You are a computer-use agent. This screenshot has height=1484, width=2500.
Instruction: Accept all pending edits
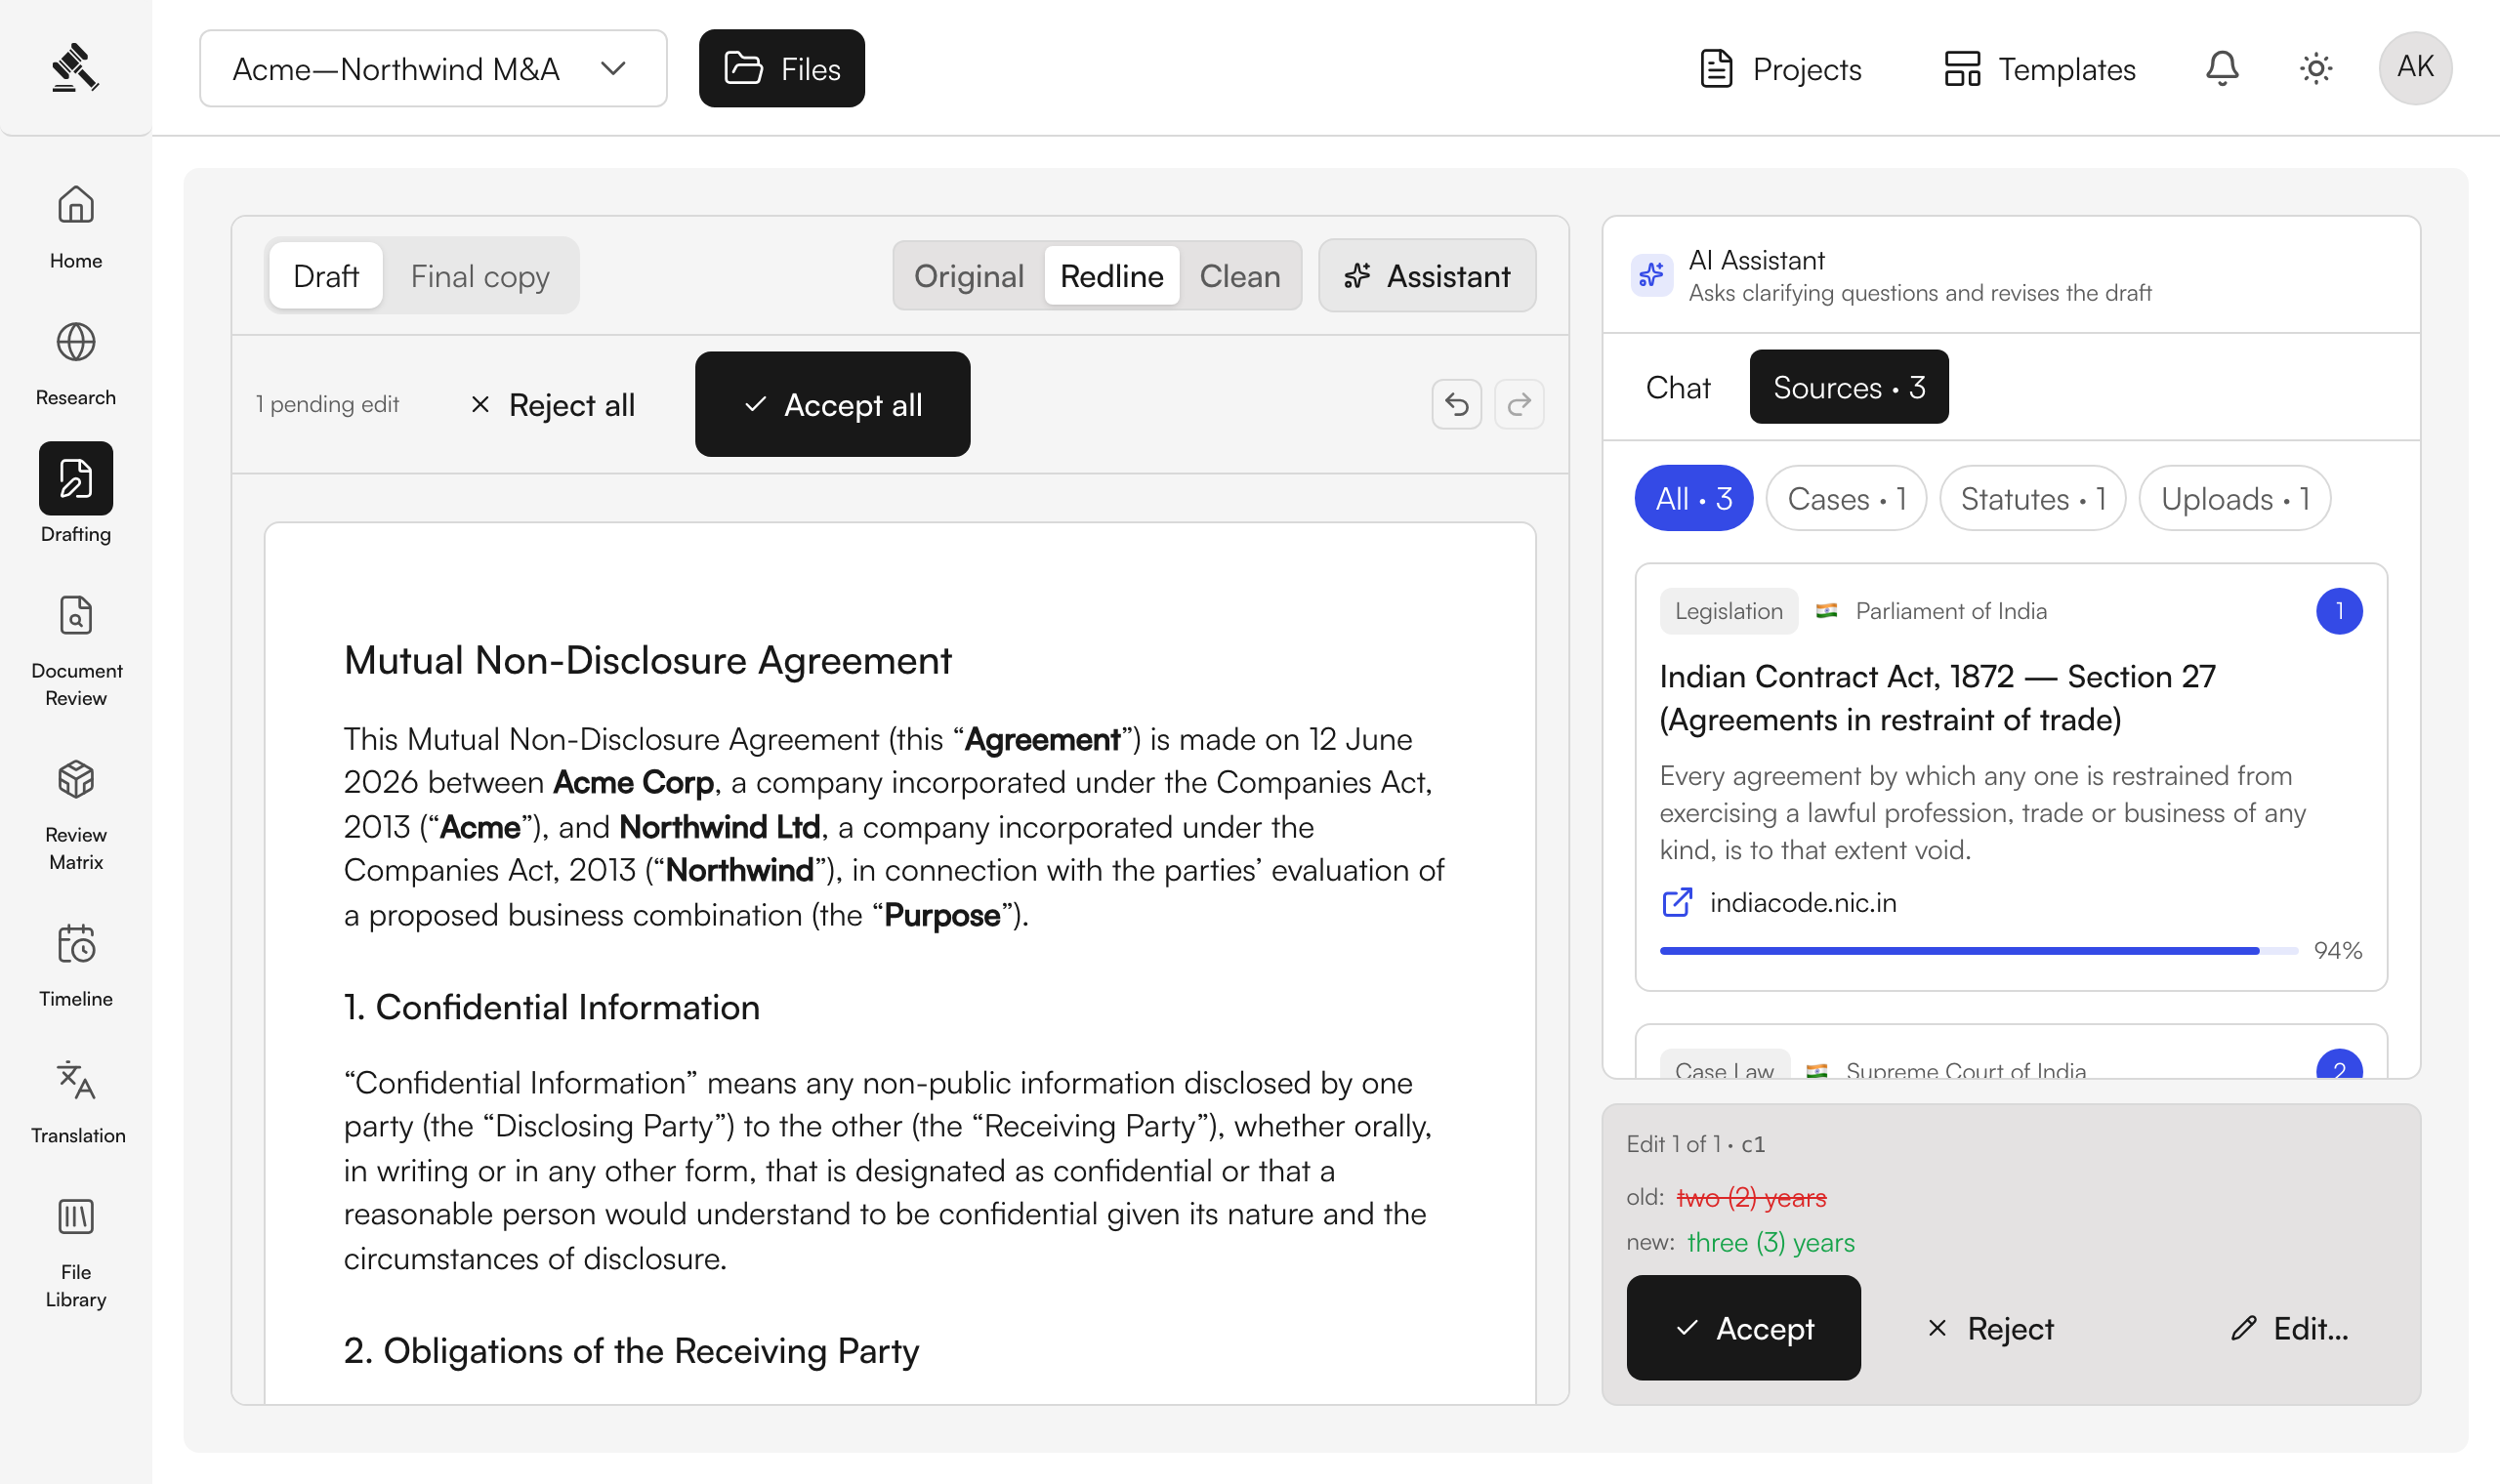point(832,404)
